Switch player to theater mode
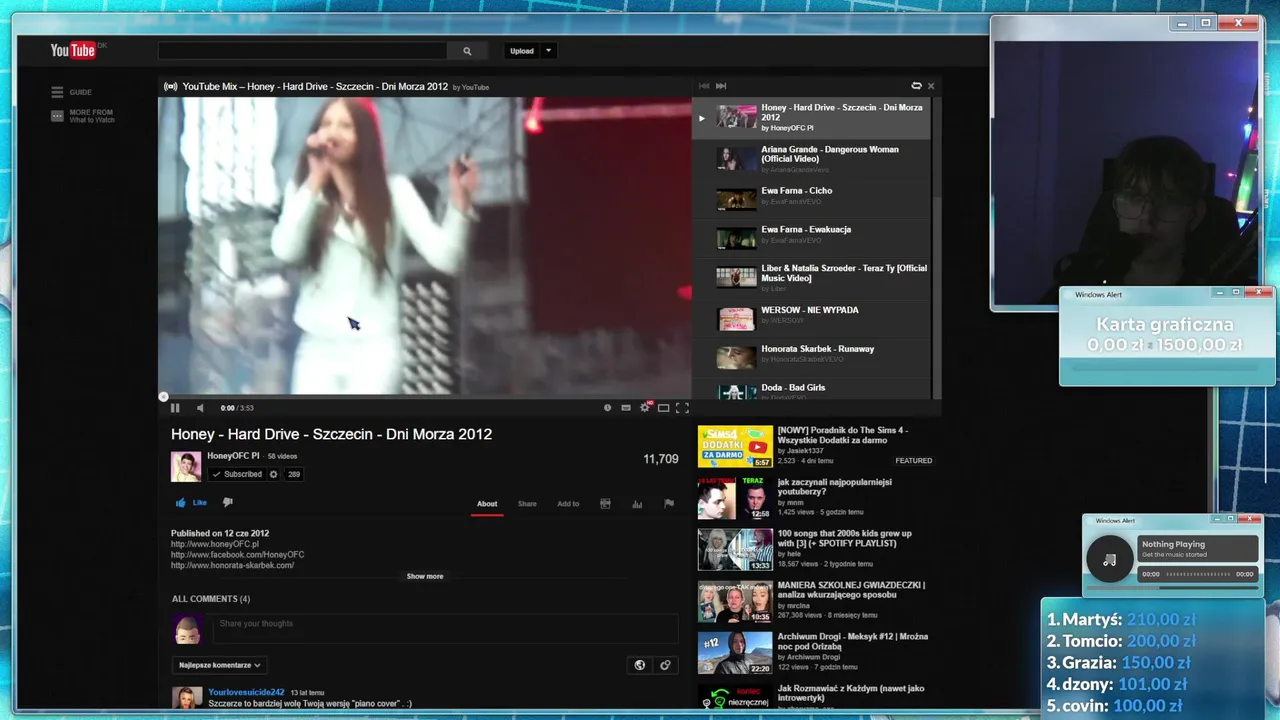This screenshot has width=1280, height=720. 663,408
